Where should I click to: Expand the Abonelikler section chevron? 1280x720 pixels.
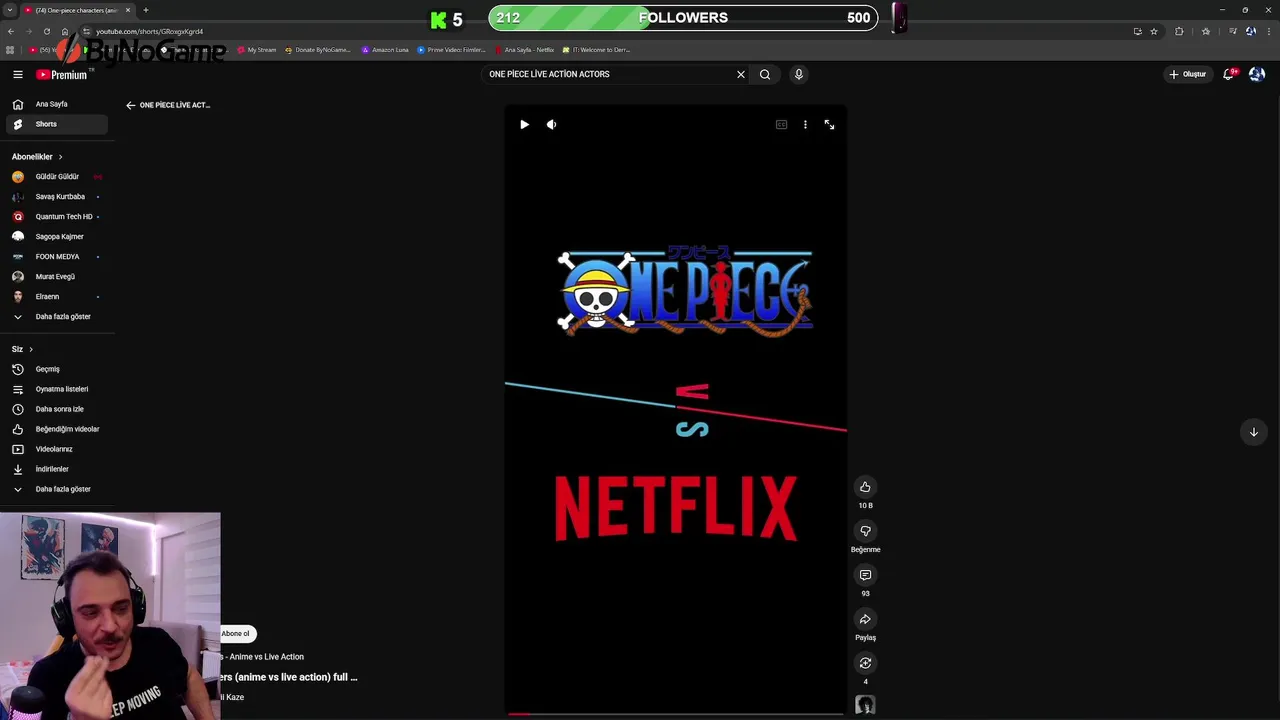(60, 157)
